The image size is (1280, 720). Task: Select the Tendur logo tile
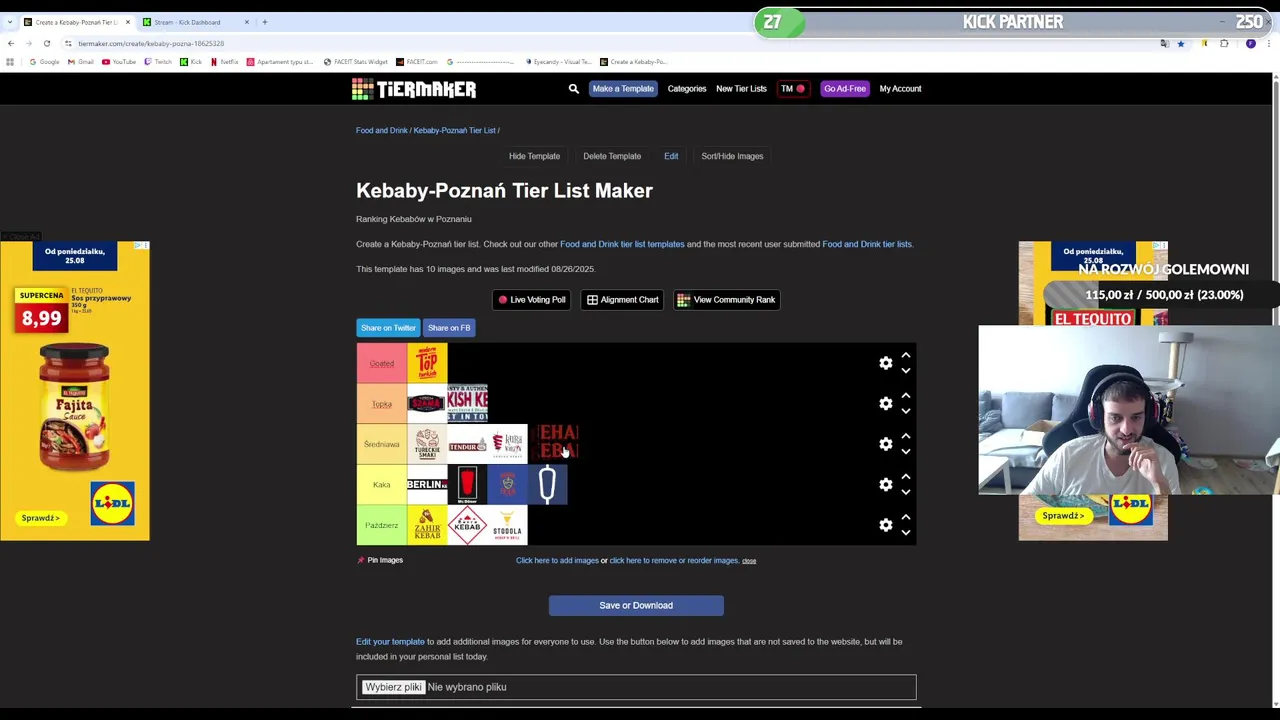[x=467, y=444]
